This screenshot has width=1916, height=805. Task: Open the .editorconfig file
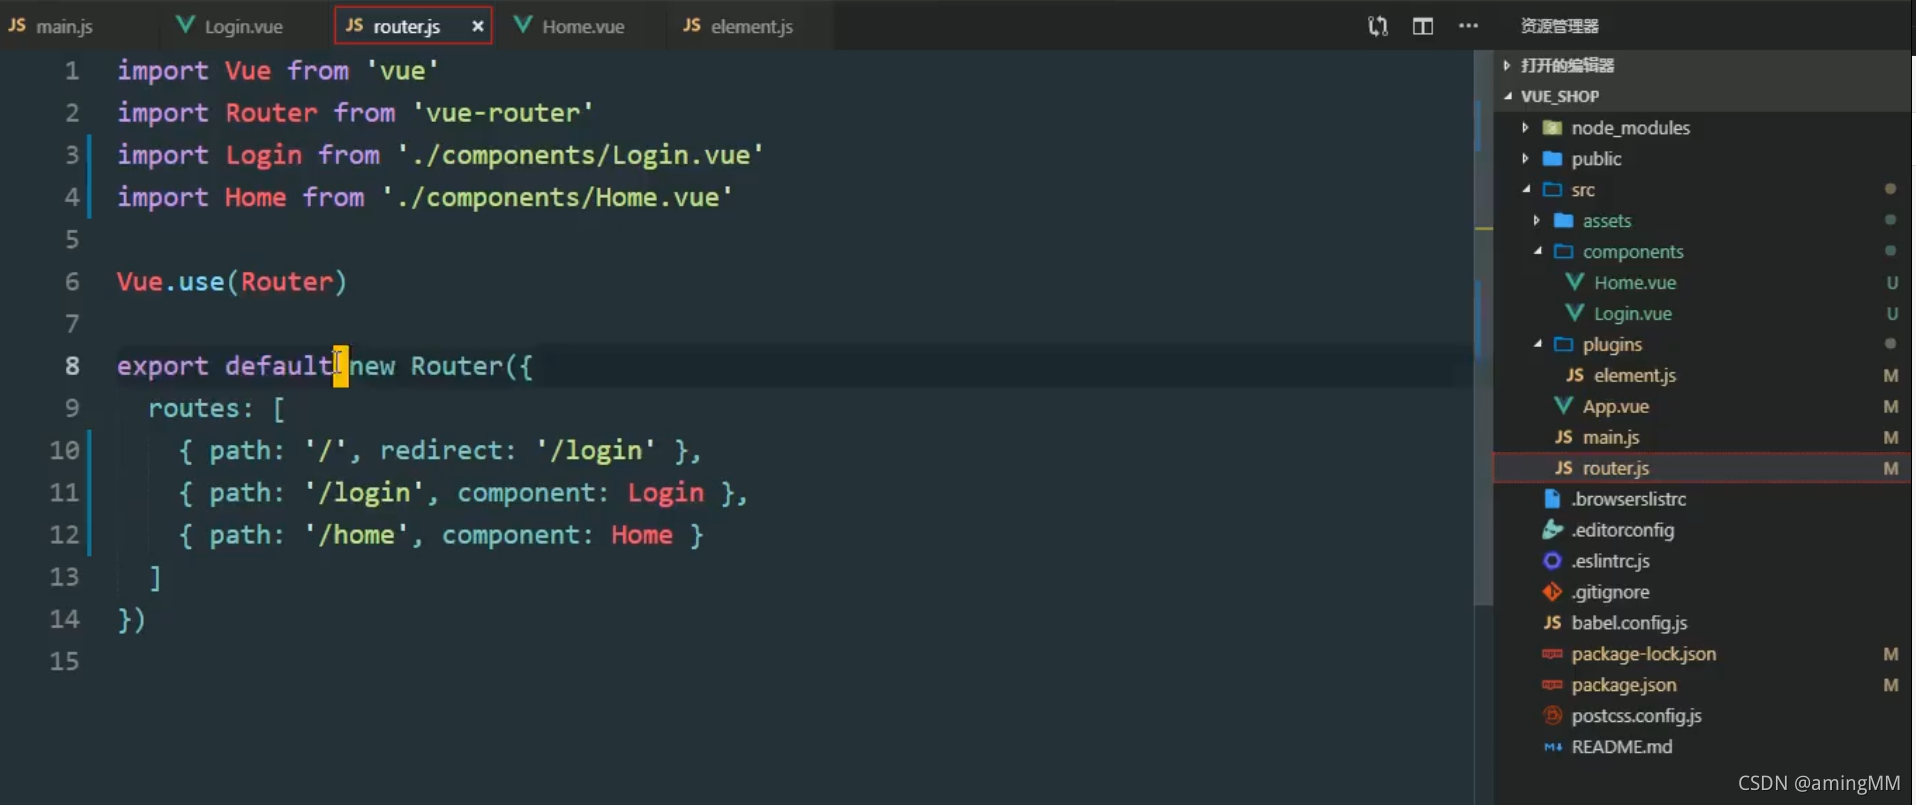click(x=1622, y=530)
